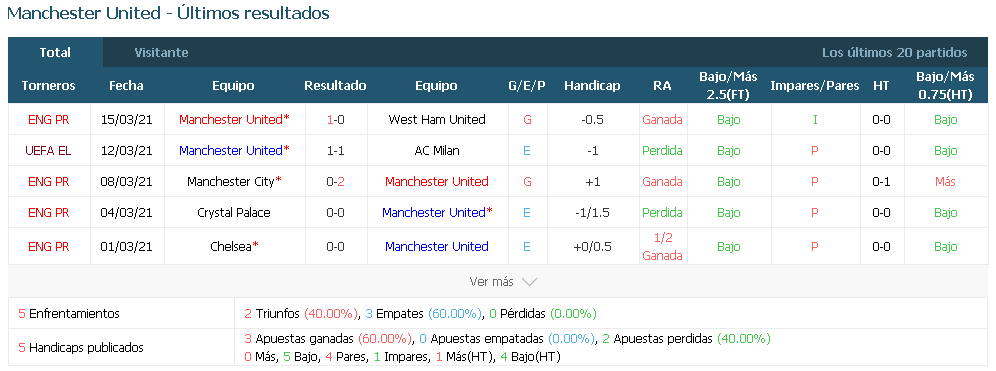Open Crystal Palace team link
Screen dimensions: 996x371
234,213
